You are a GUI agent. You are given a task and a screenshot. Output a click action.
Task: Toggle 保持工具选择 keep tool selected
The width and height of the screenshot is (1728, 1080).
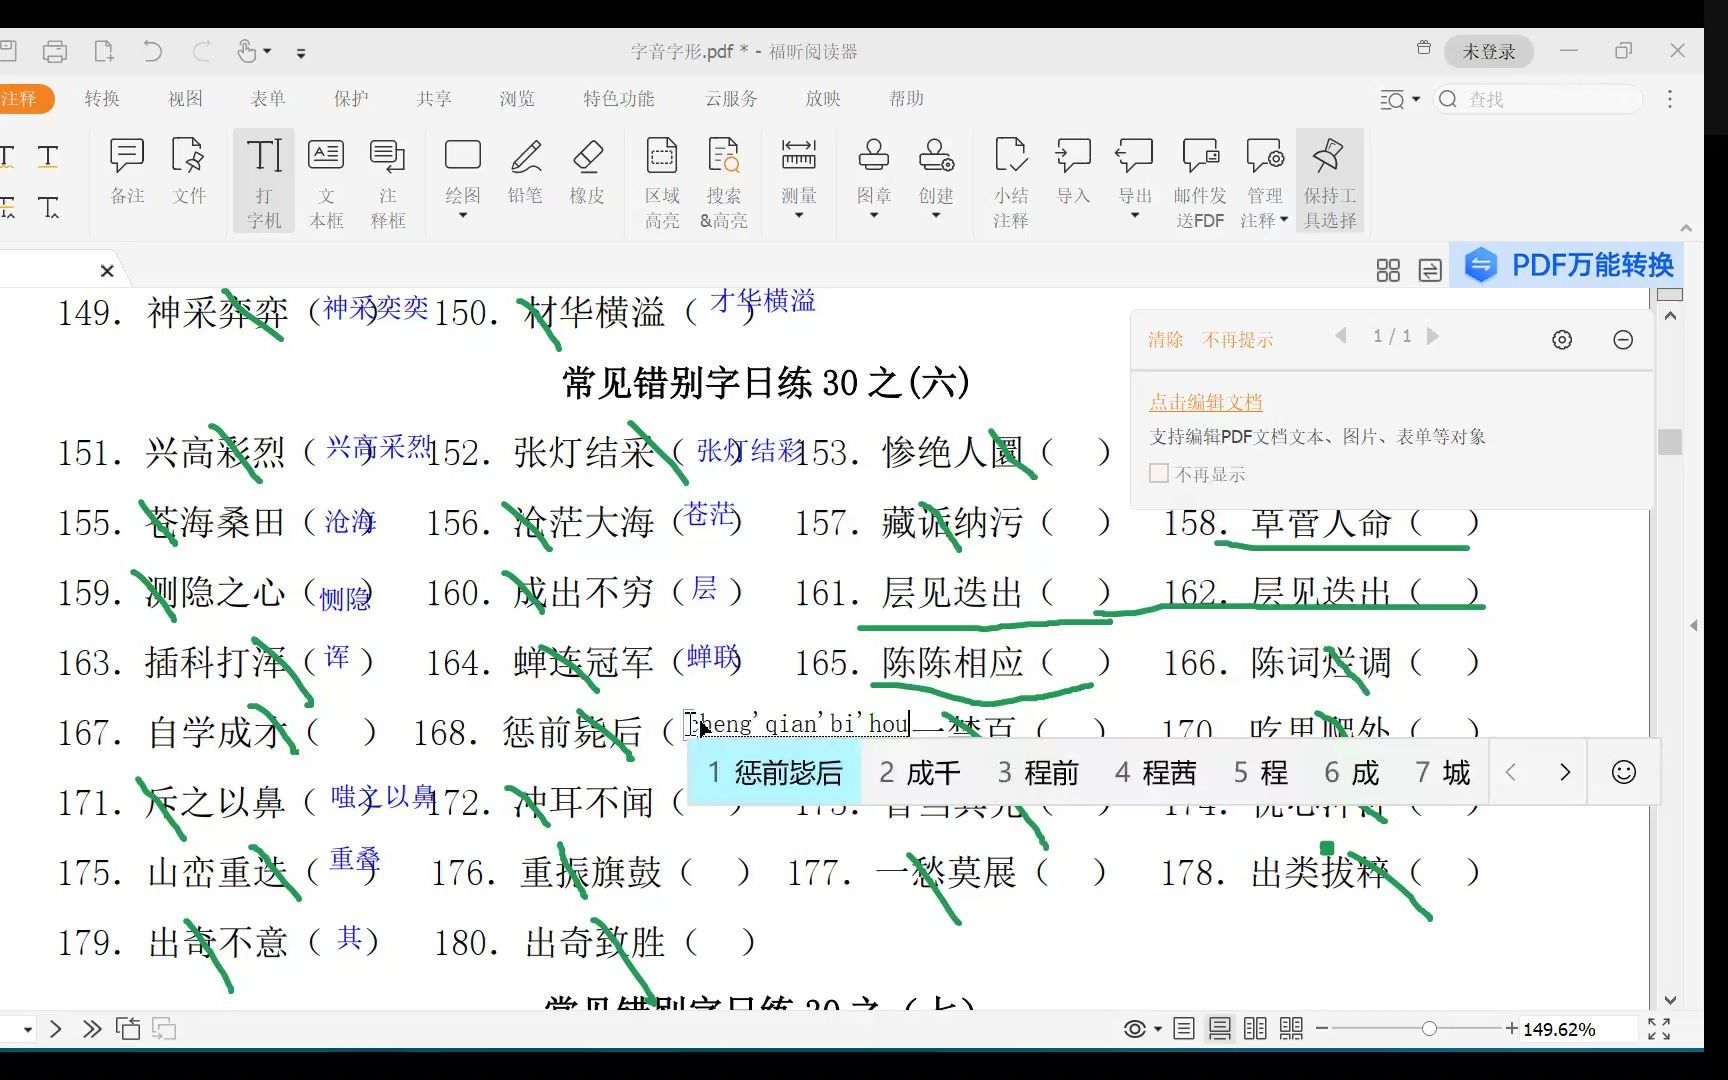tap(1329, 181)
